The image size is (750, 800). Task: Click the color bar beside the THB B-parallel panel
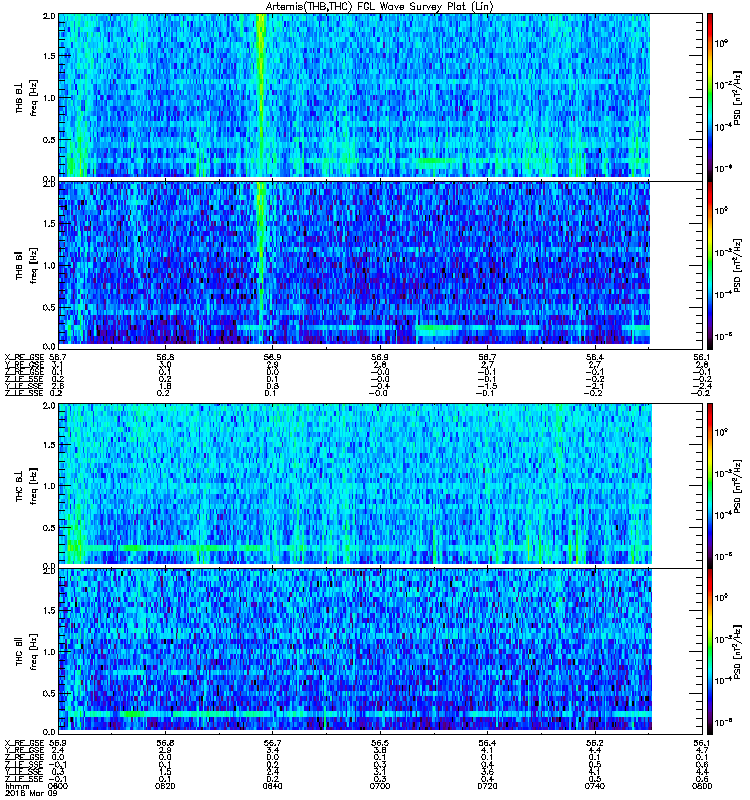(710, 265)
